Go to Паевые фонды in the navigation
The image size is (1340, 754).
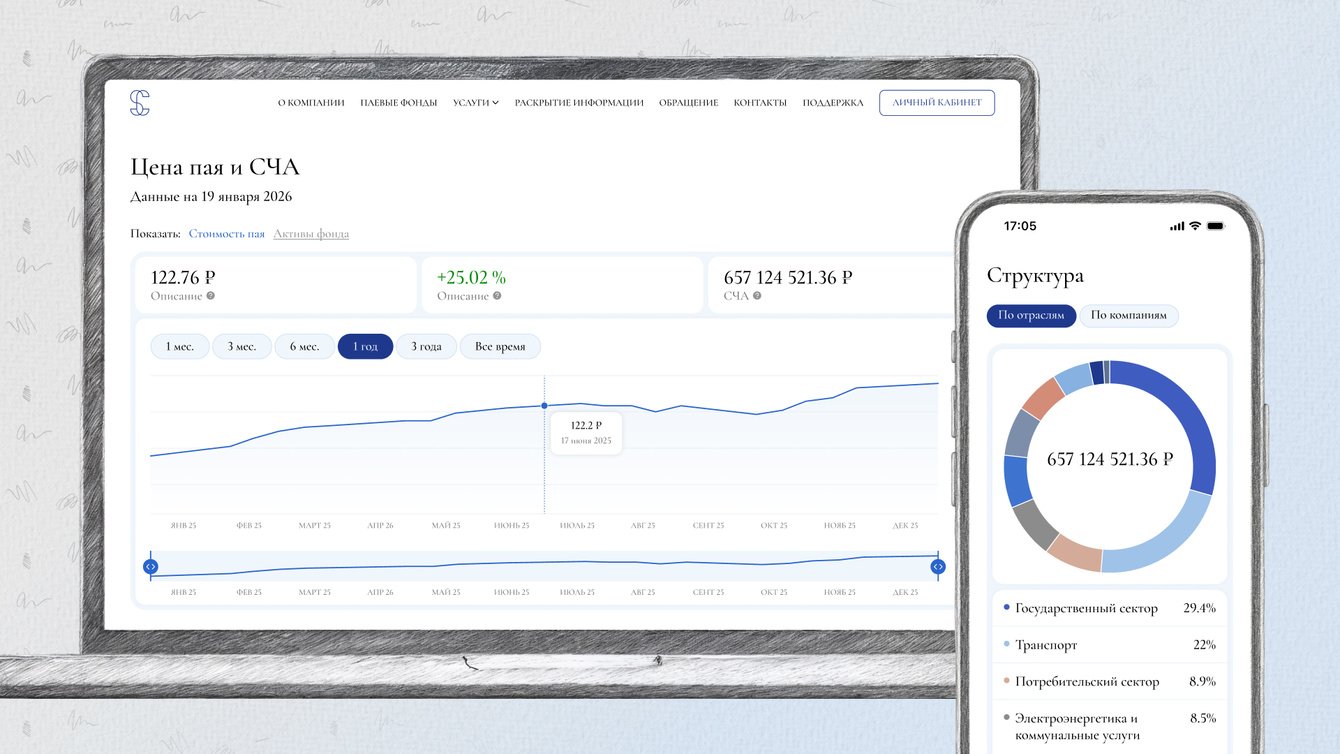pyautogui.click(x=399, y=103)
